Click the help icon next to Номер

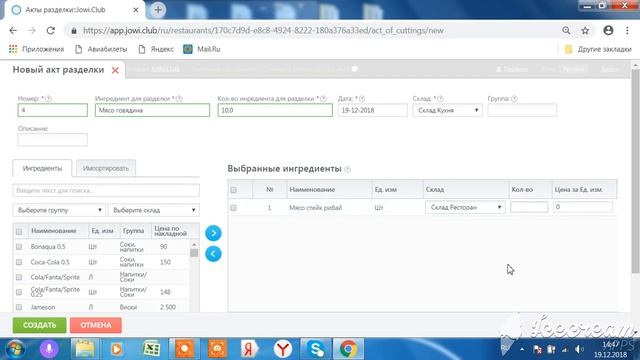pyautogui.click(x=49, y=99)
